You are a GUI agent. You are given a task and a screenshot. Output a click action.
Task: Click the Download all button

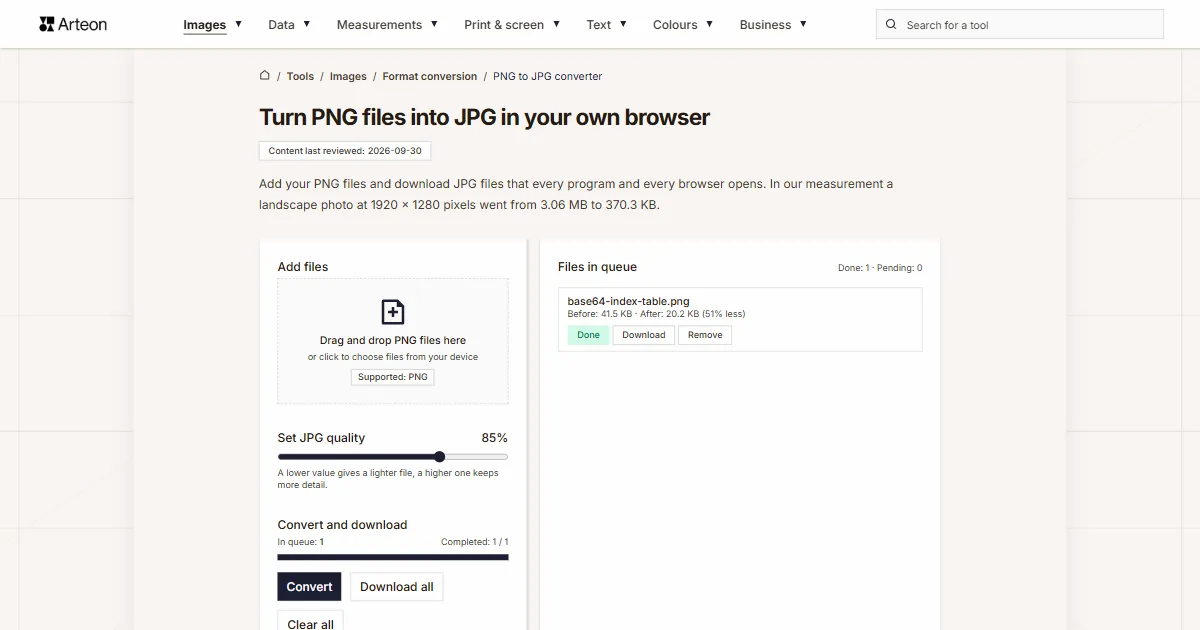coord(397,587)
